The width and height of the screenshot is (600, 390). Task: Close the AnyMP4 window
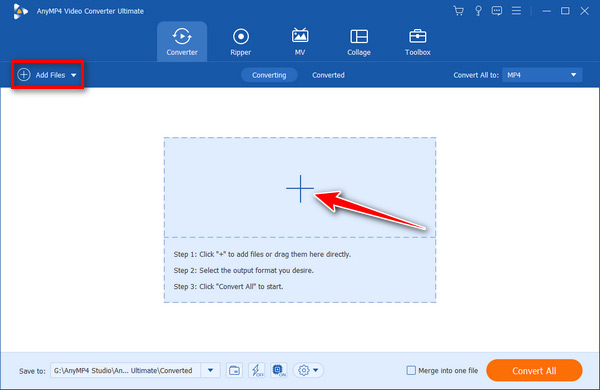coord(584,11)
